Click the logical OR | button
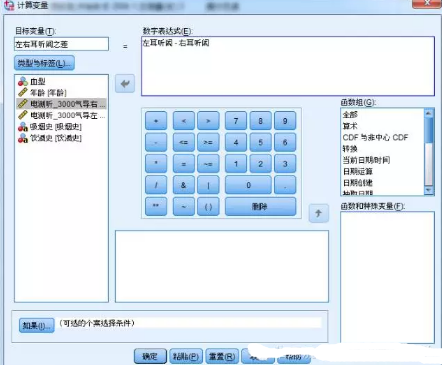Image resolution: width=442 pixels, height=365 pixels. coord(208,185)
